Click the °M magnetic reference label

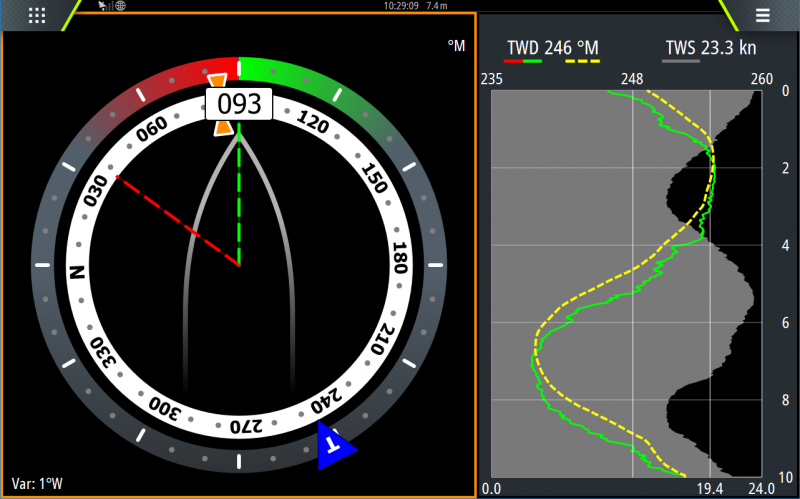tap(456, 46)
